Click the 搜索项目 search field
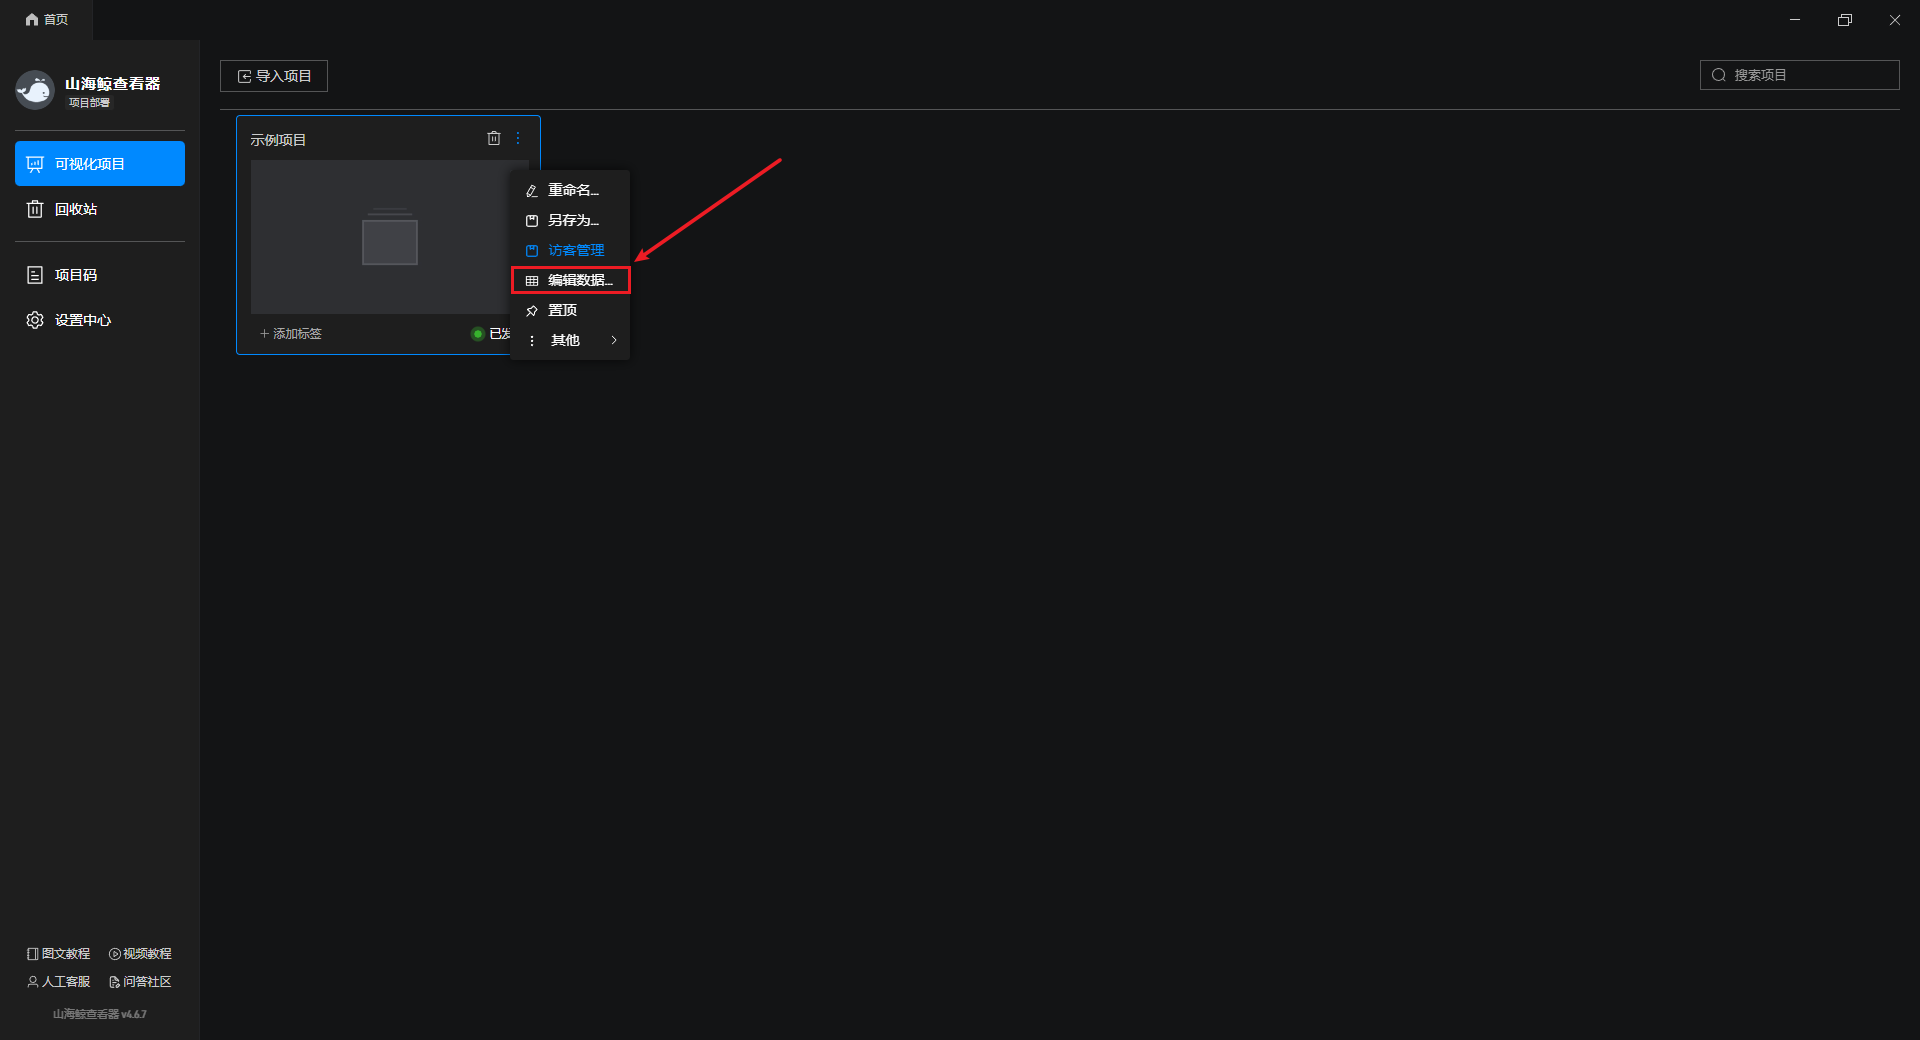 coord(1800,75)
